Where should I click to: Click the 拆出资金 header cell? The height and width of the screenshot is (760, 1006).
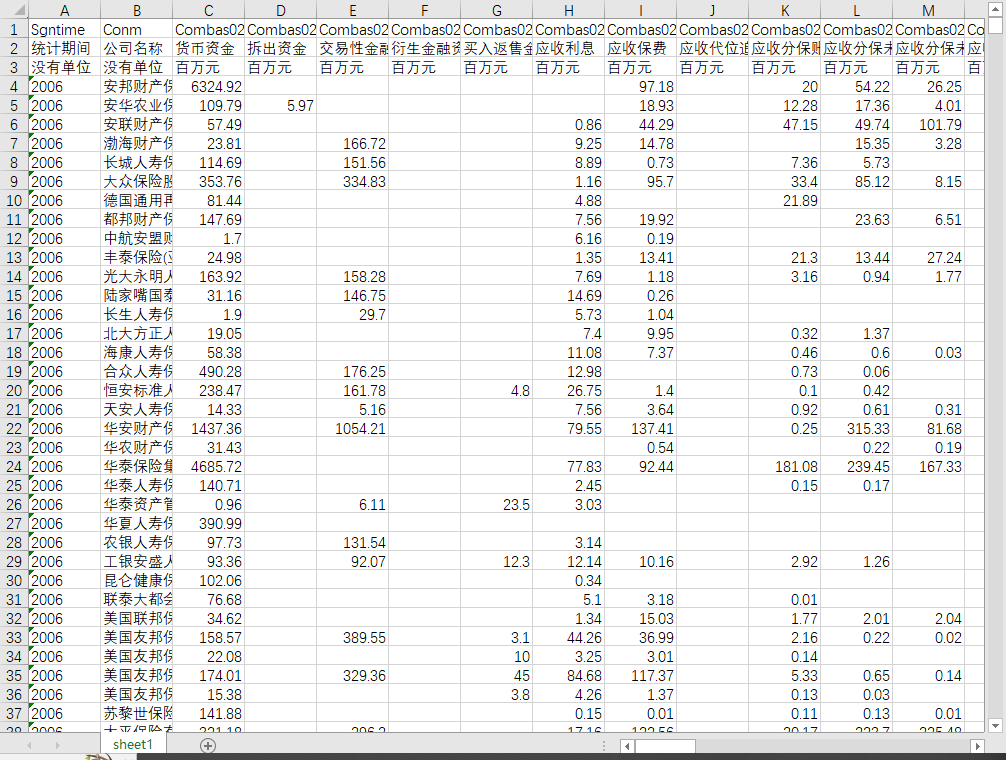280,49
